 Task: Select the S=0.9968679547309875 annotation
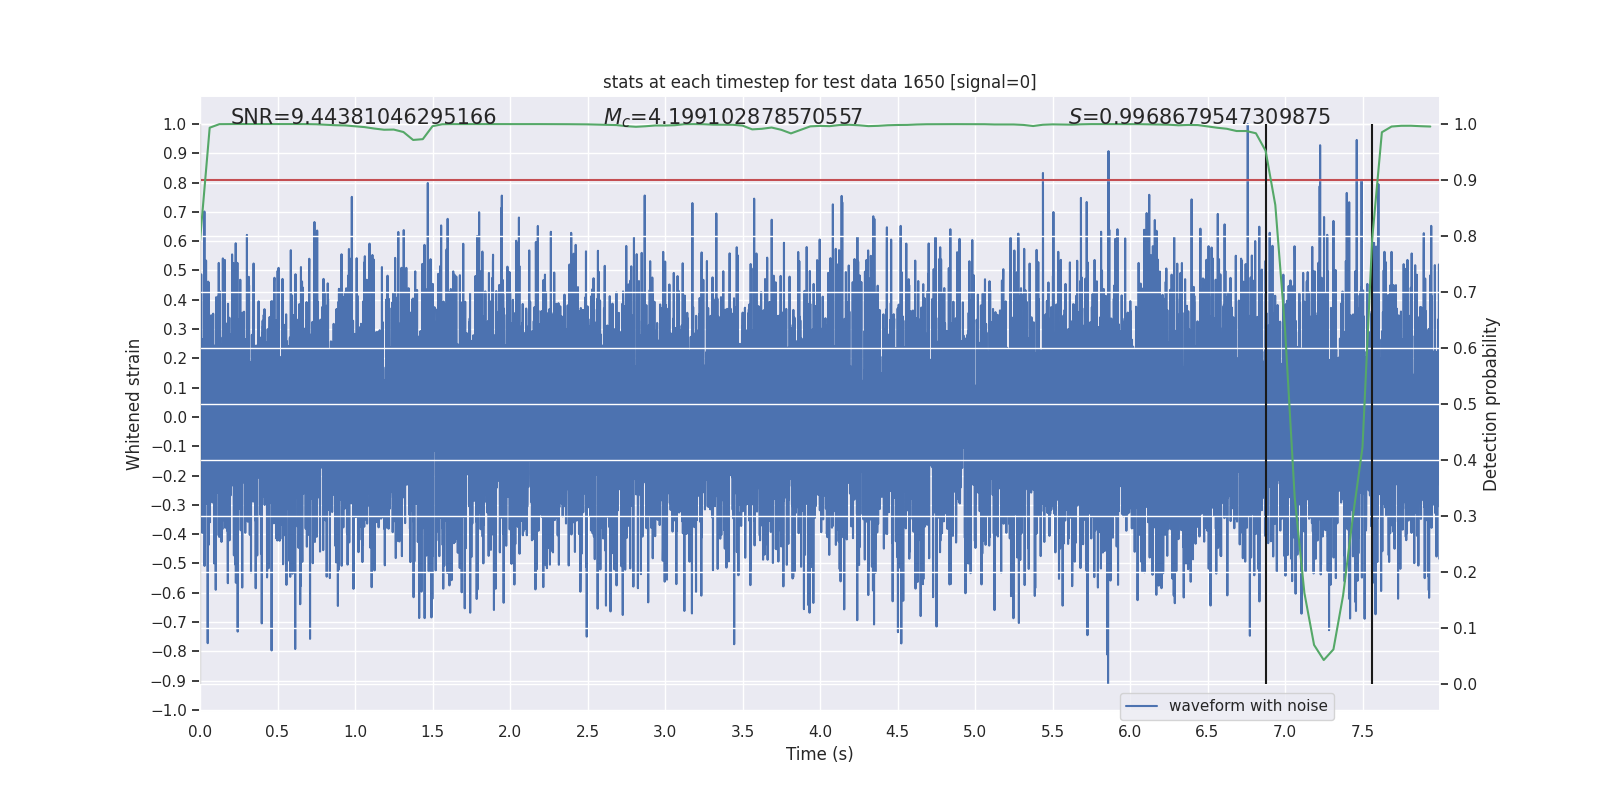1199,117
